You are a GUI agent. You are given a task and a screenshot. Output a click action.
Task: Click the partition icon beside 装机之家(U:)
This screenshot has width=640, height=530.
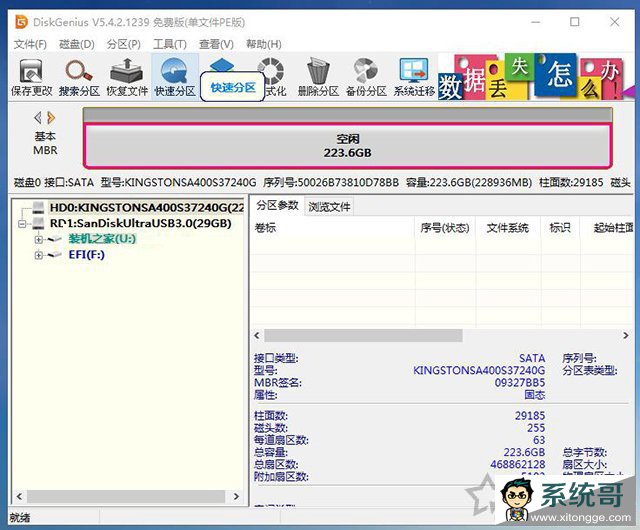tap(54, 239)
